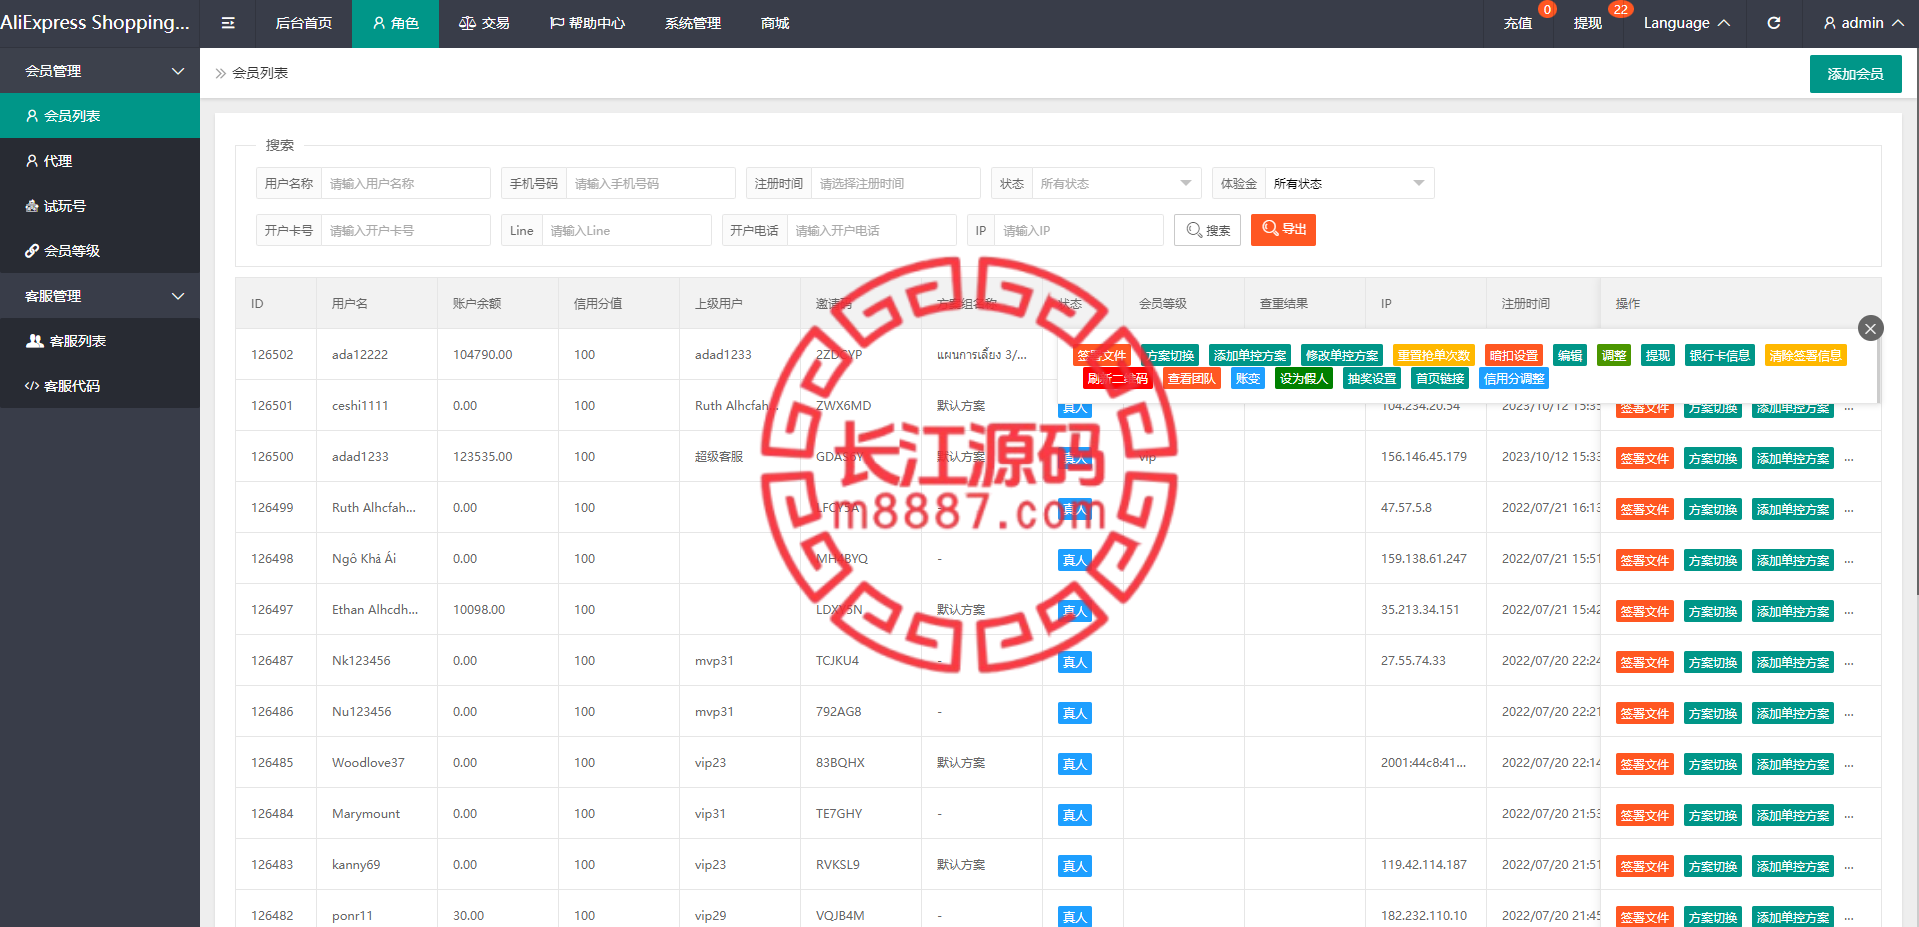Open the 充值 notifications in header
The width and height of the screenshot is (1919, 927).
[x=1518, y=23]
